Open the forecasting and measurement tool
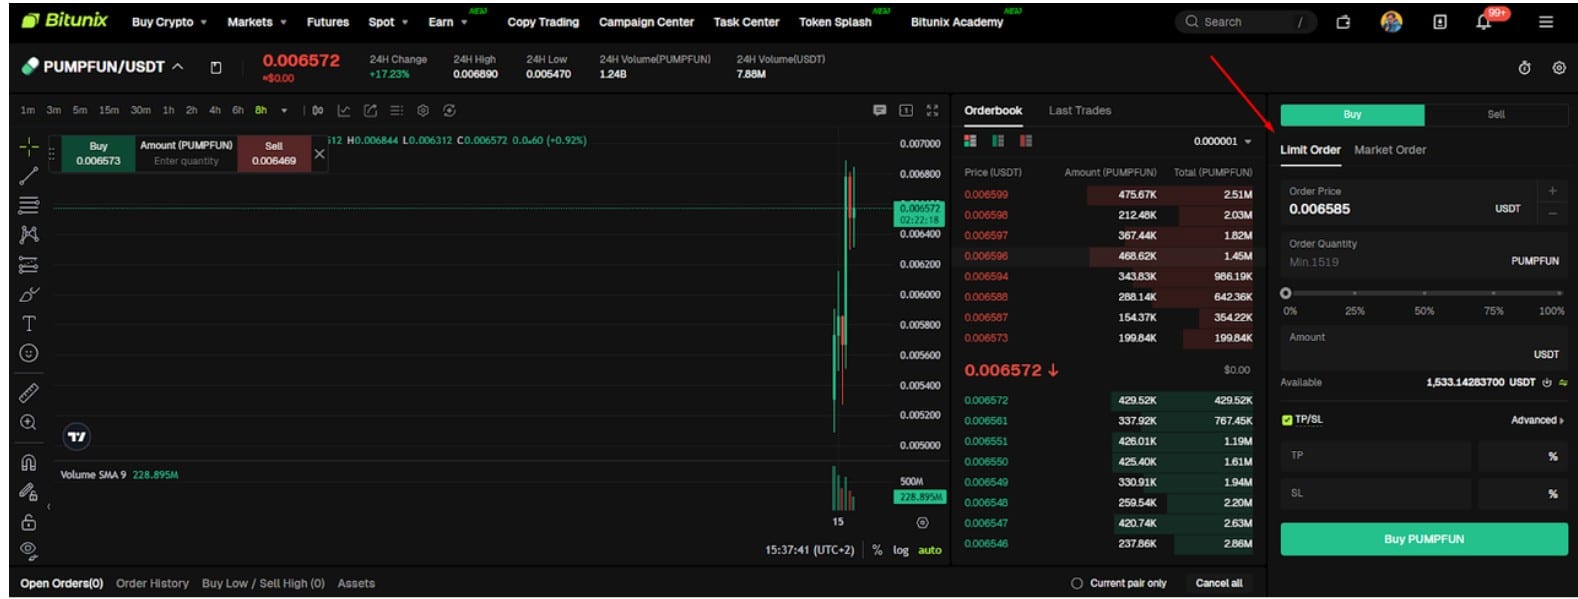The width and height of the screenshot is (1578, 599). point(29,265)
